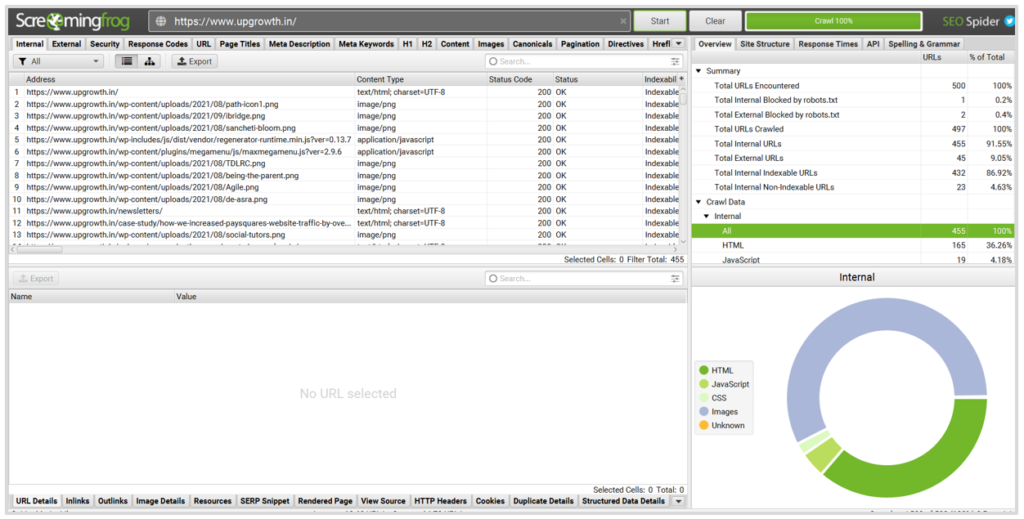Image resolution: width=1024 pixels, height=519 pixels.
Task: Open the Directives tab
Action: click(x=626, y=44)
